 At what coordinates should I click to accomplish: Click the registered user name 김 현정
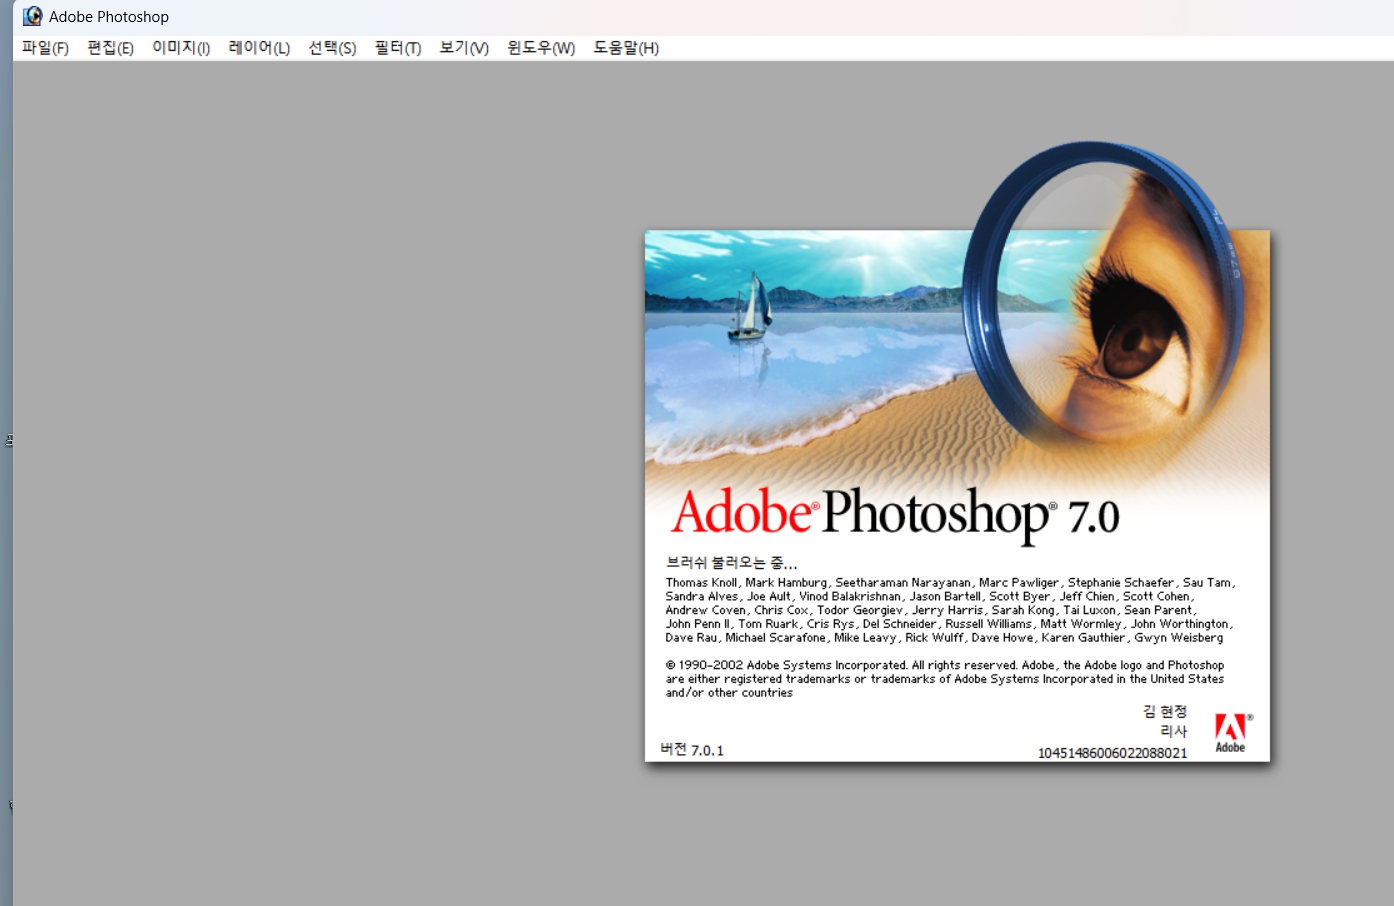1165,711
